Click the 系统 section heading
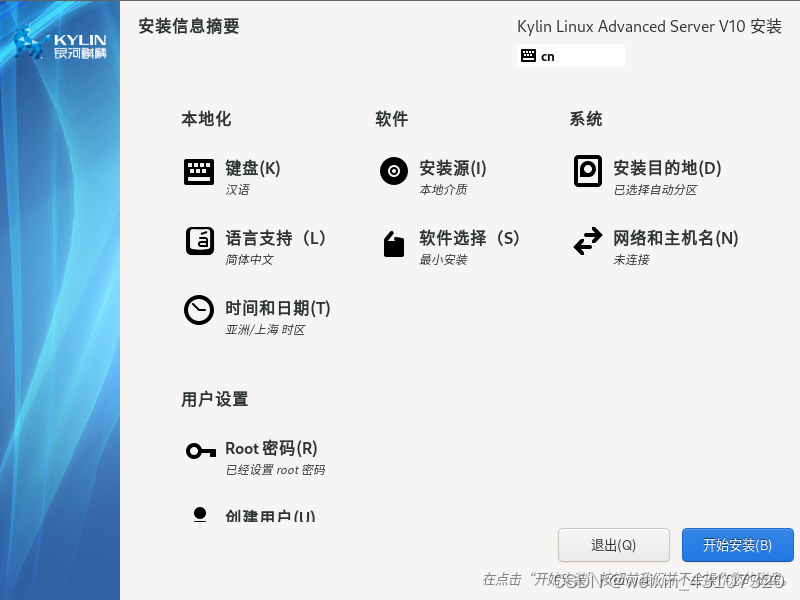 pos(586,119)
